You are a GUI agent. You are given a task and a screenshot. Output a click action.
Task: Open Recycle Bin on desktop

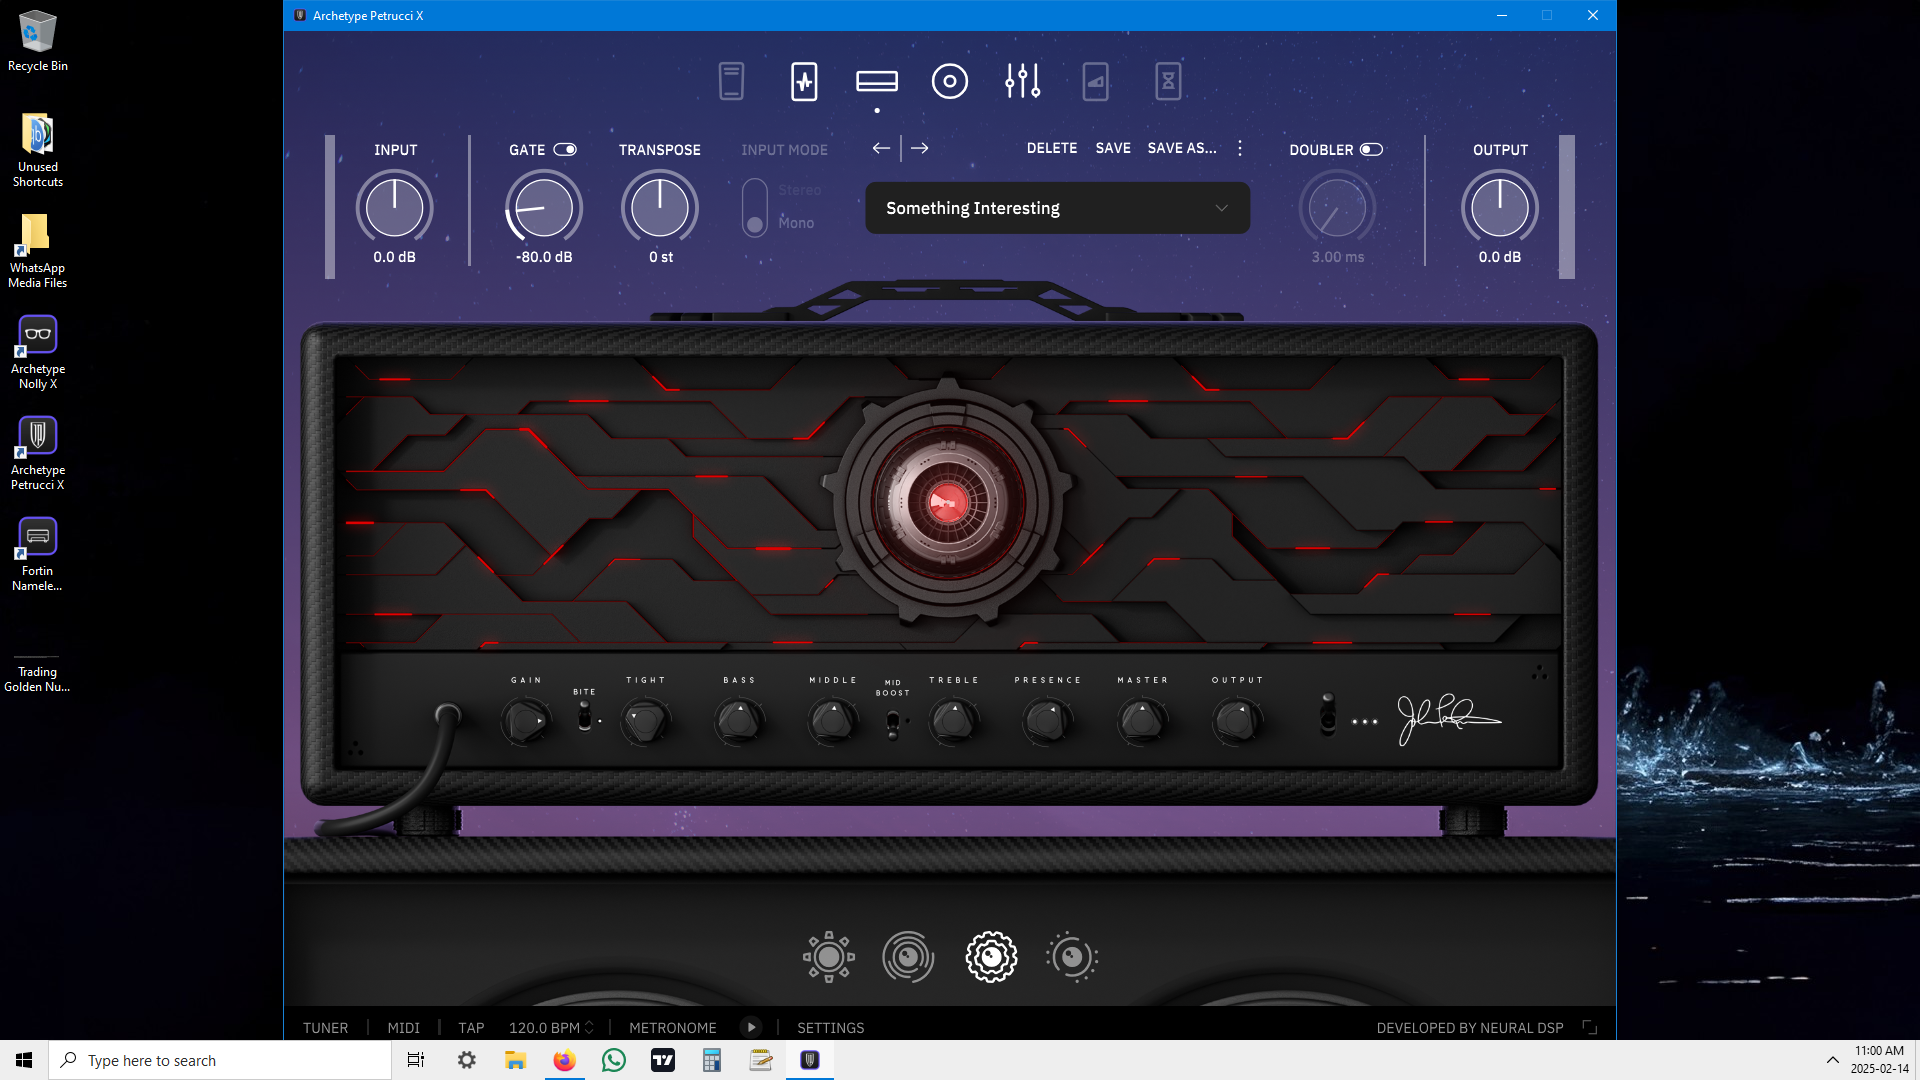[38, 41]
